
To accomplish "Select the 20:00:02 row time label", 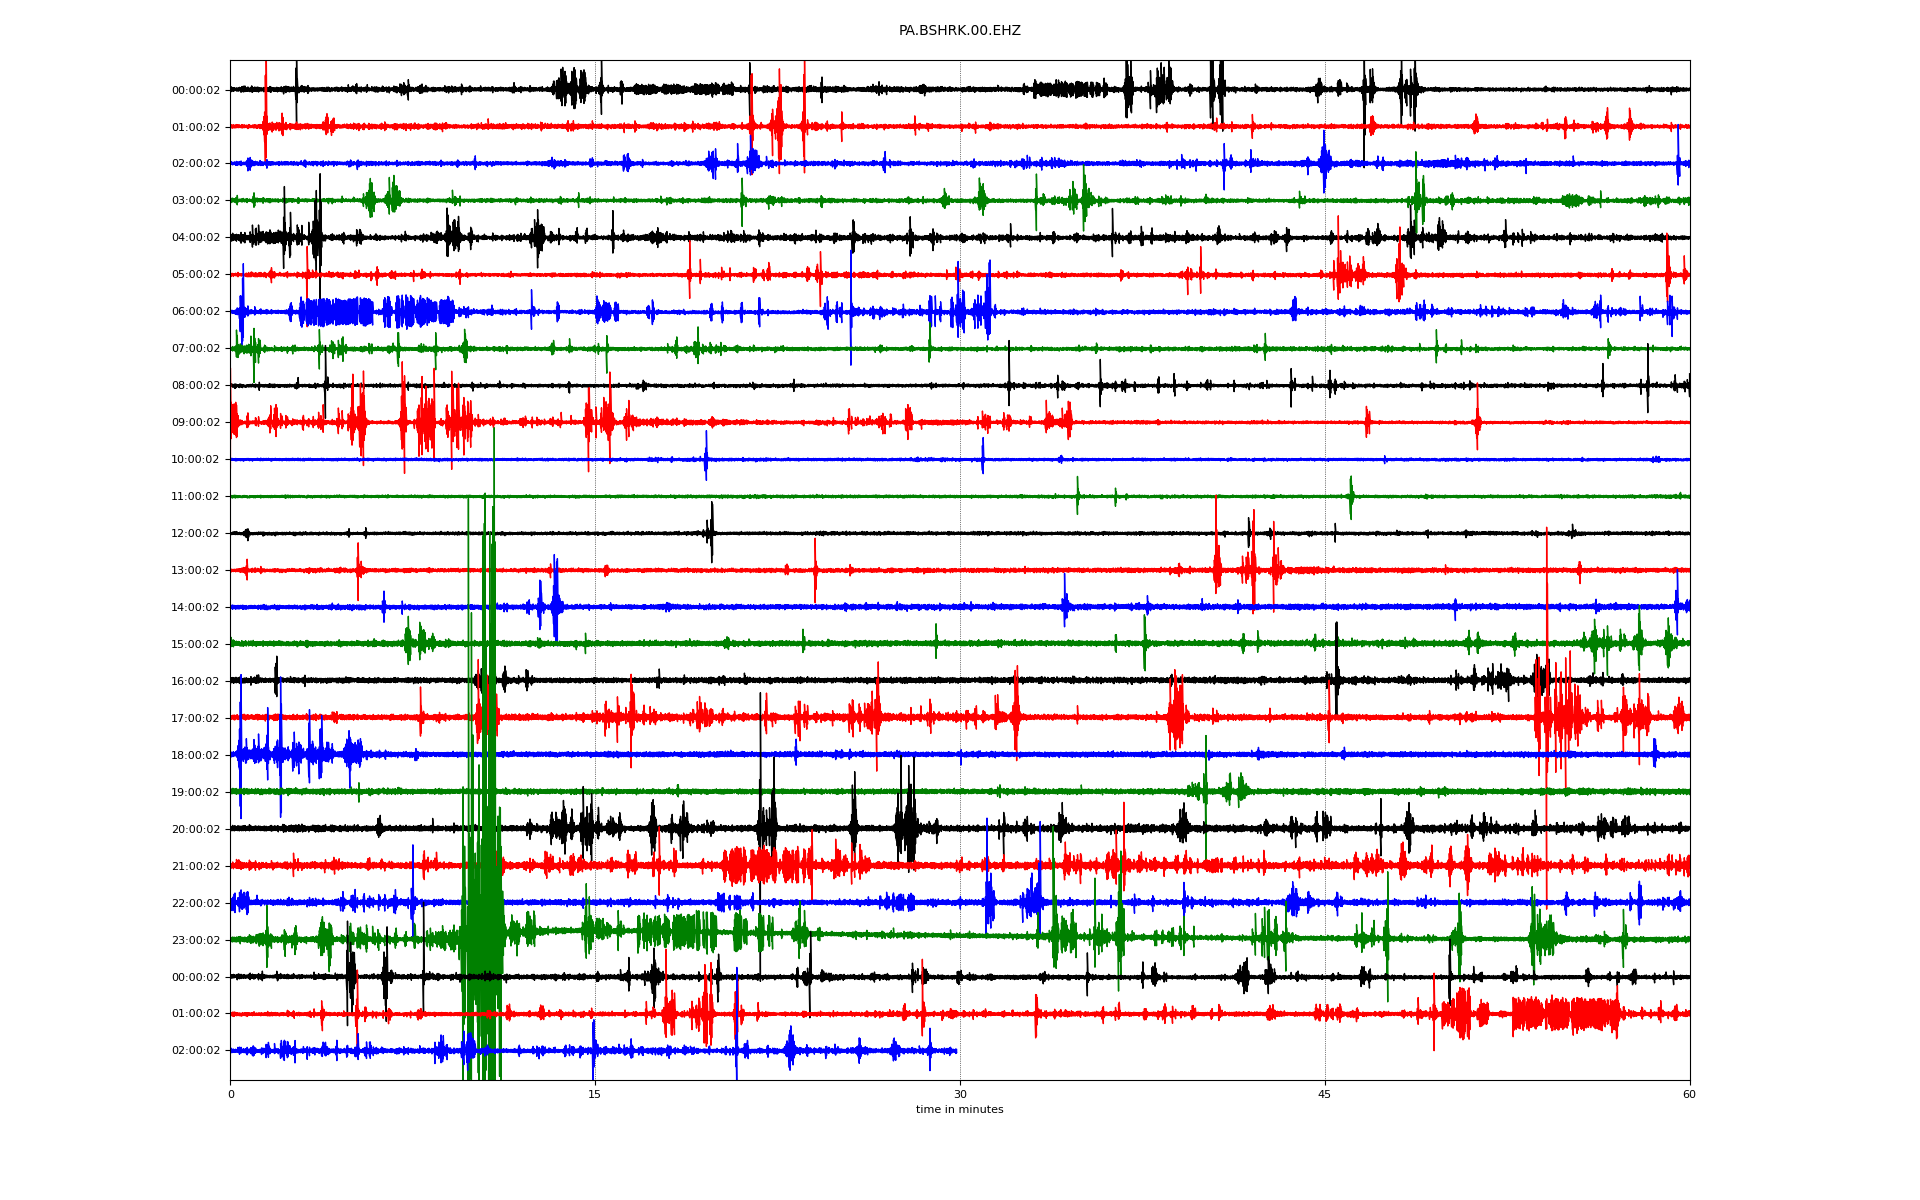I will pyautogui.click(x=195, y=830).
